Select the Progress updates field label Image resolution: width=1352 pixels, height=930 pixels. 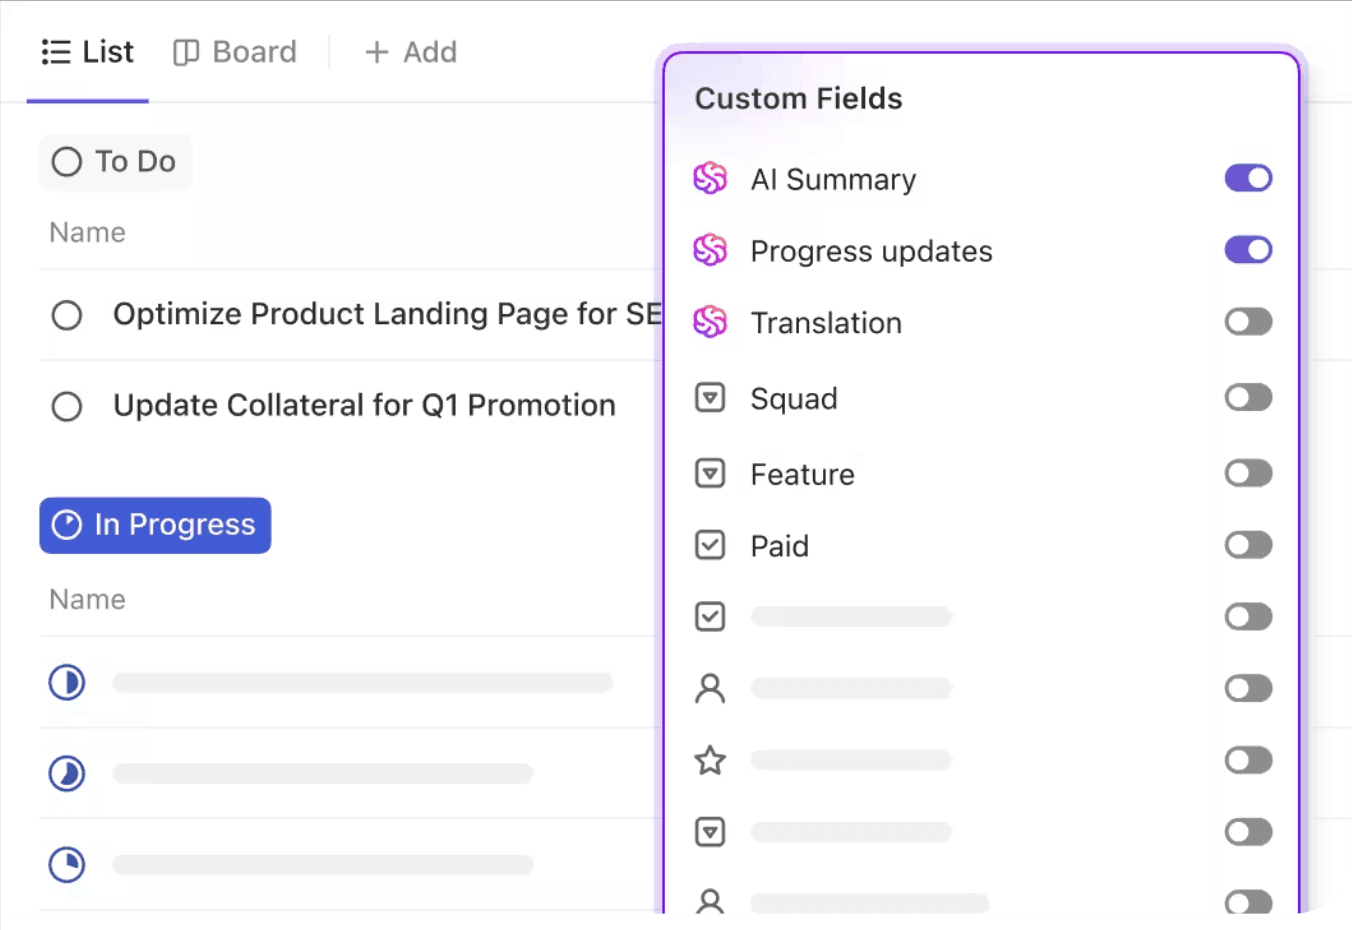871,252
